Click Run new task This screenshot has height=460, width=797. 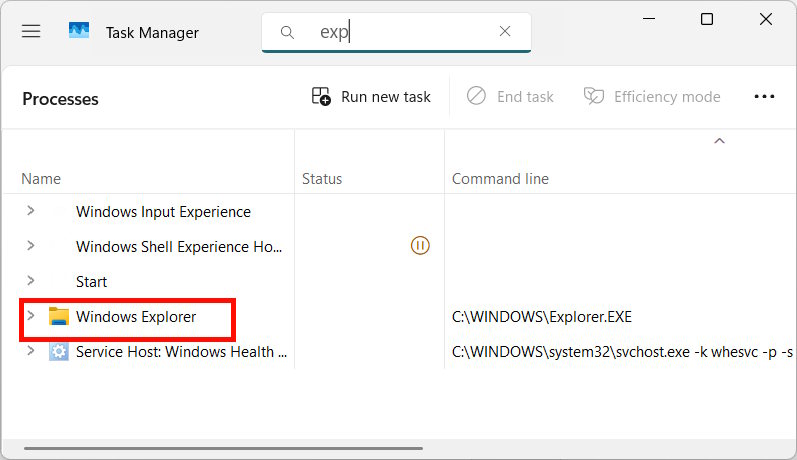(371, 97)
